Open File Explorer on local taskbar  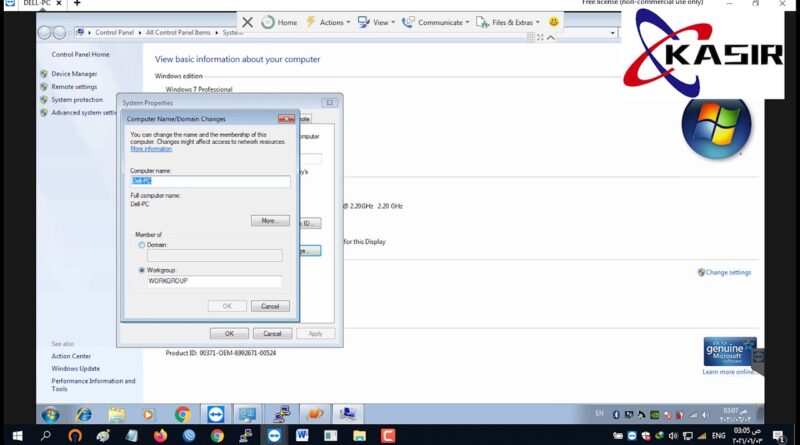point(359,435)
